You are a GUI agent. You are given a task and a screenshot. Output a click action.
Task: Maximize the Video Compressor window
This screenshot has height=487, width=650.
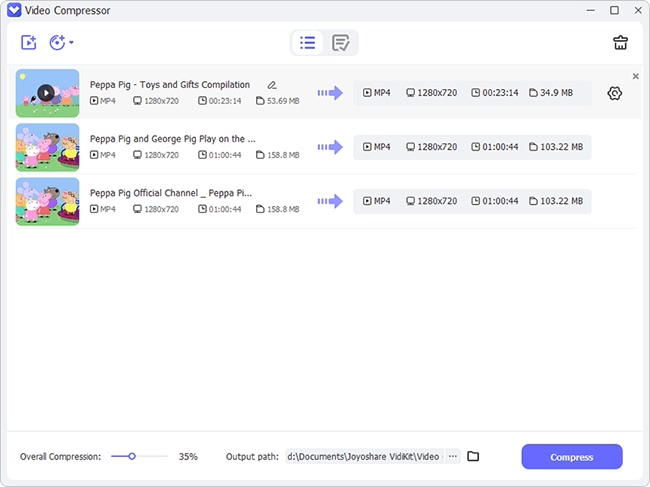click(x=614, y=10)
